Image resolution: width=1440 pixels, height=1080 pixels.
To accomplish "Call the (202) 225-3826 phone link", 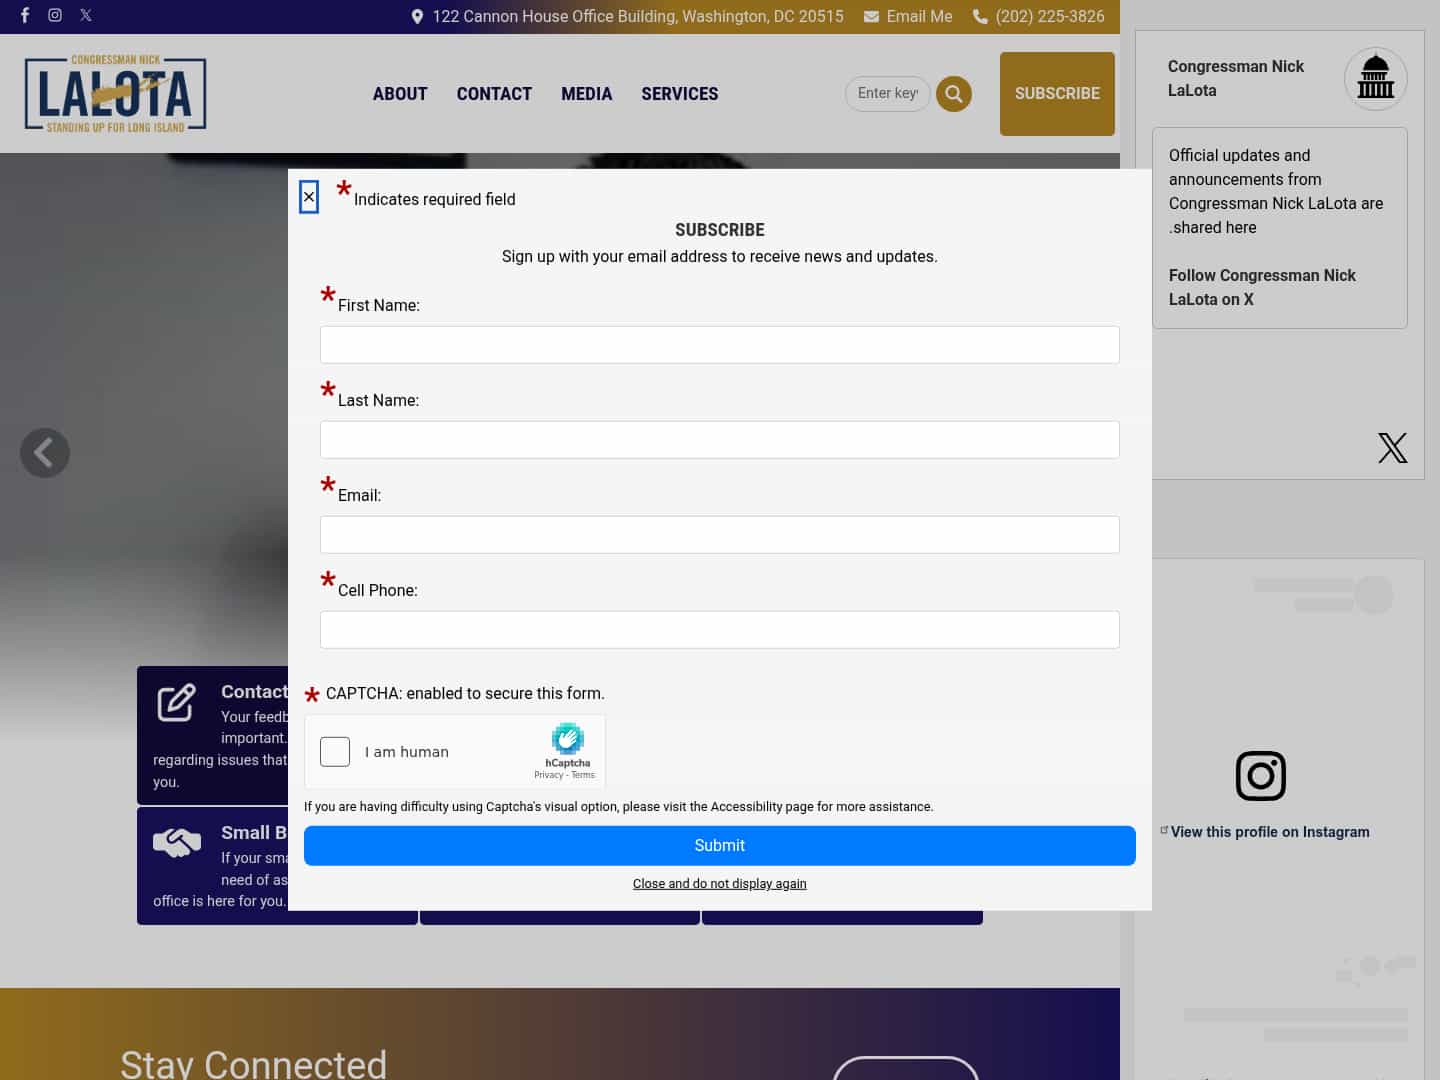I will coord(1050,17).
